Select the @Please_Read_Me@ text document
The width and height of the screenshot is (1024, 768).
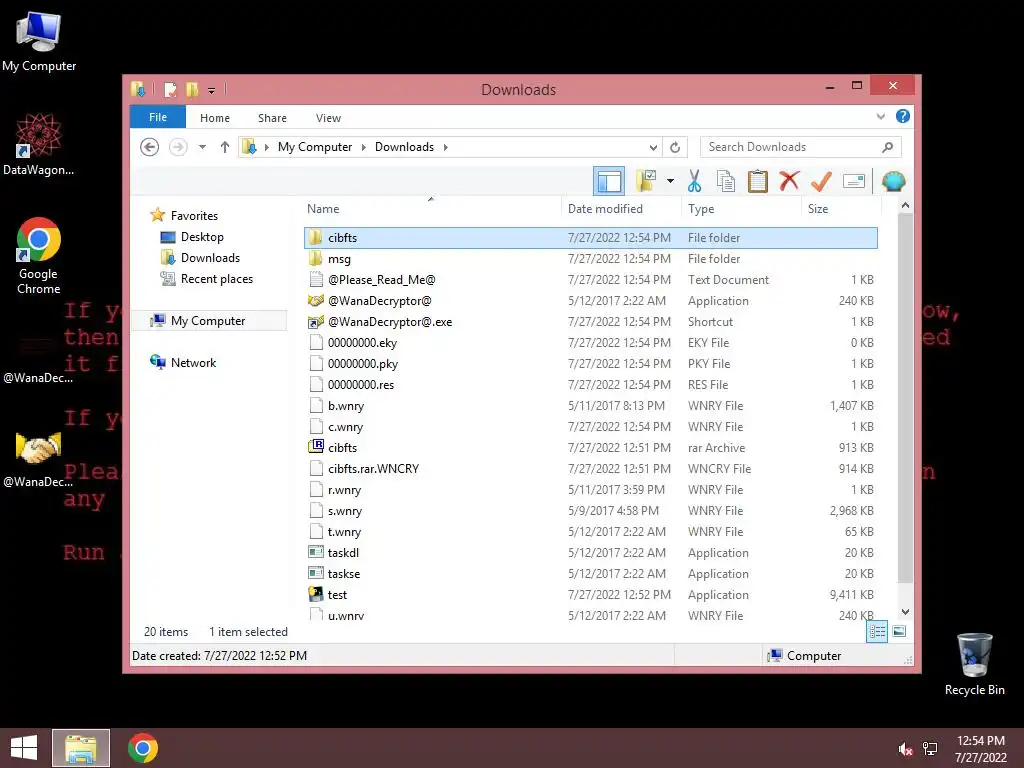click(590, 280)
